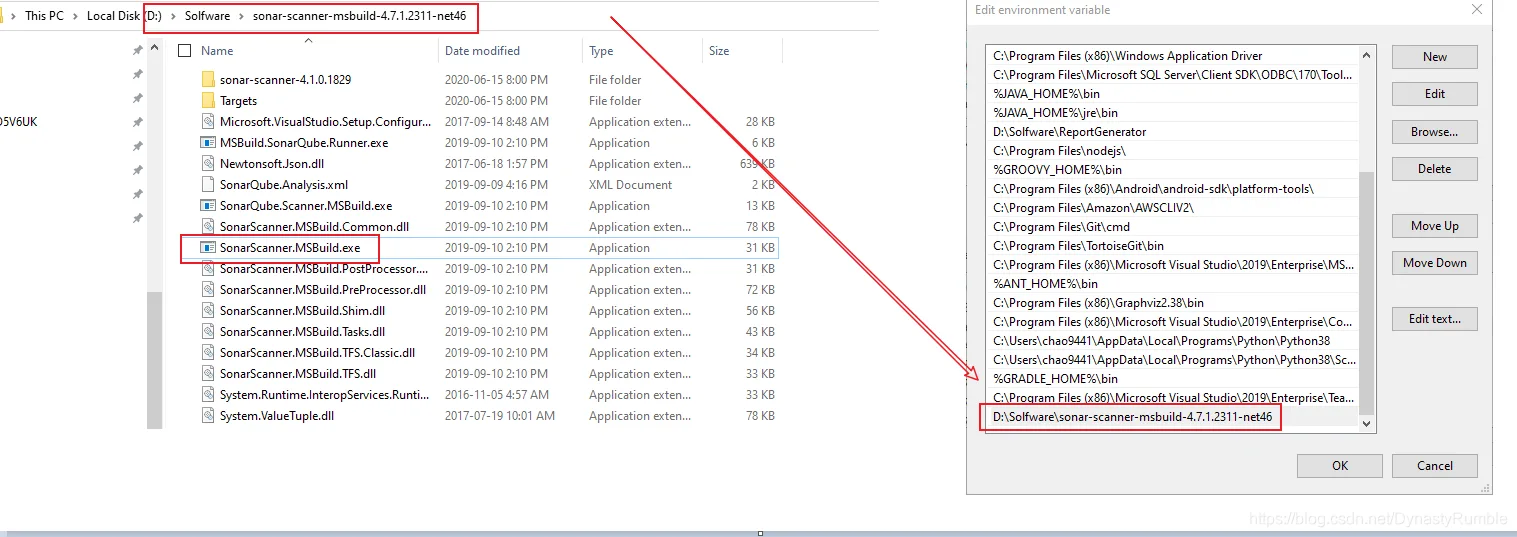Screen dimensions: 1517x537
Task: Click MSBuild.SonarQube.Runner.exe file icon
Action: tap(208, 142)
